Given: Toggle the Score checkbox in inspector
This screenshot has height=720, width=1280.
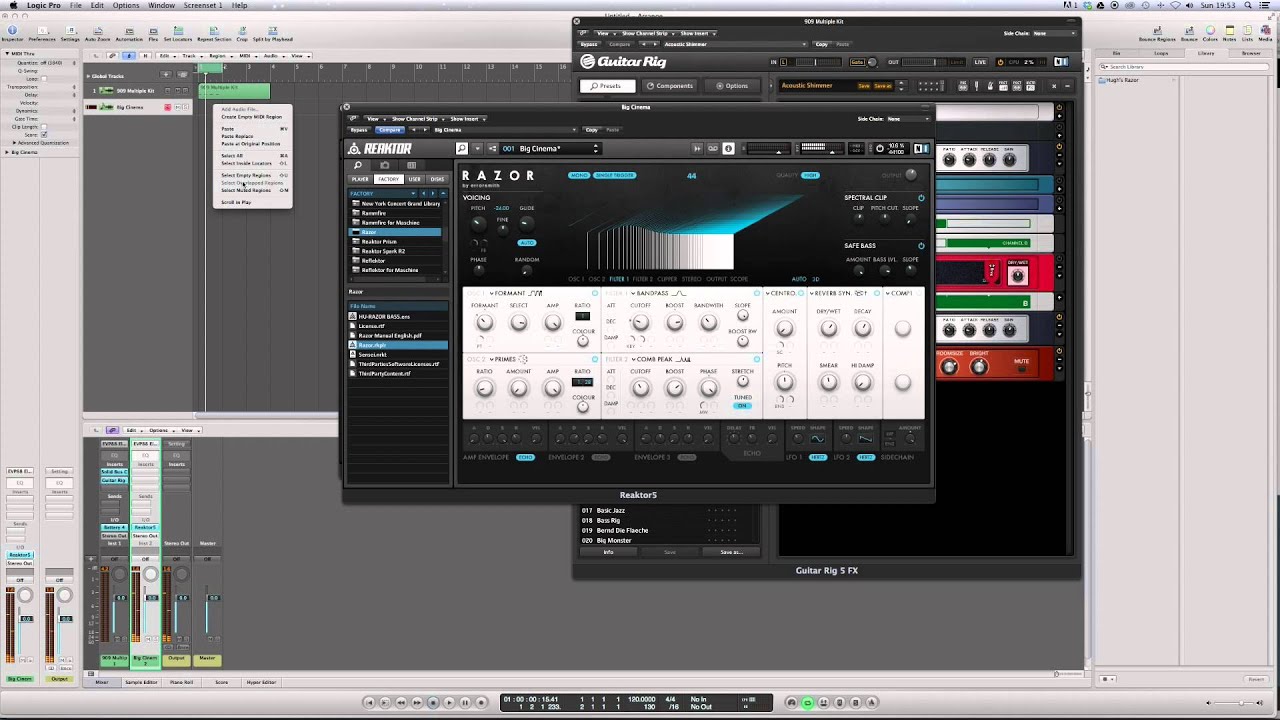Looking at the screenshot, I should tap(42, 133).
